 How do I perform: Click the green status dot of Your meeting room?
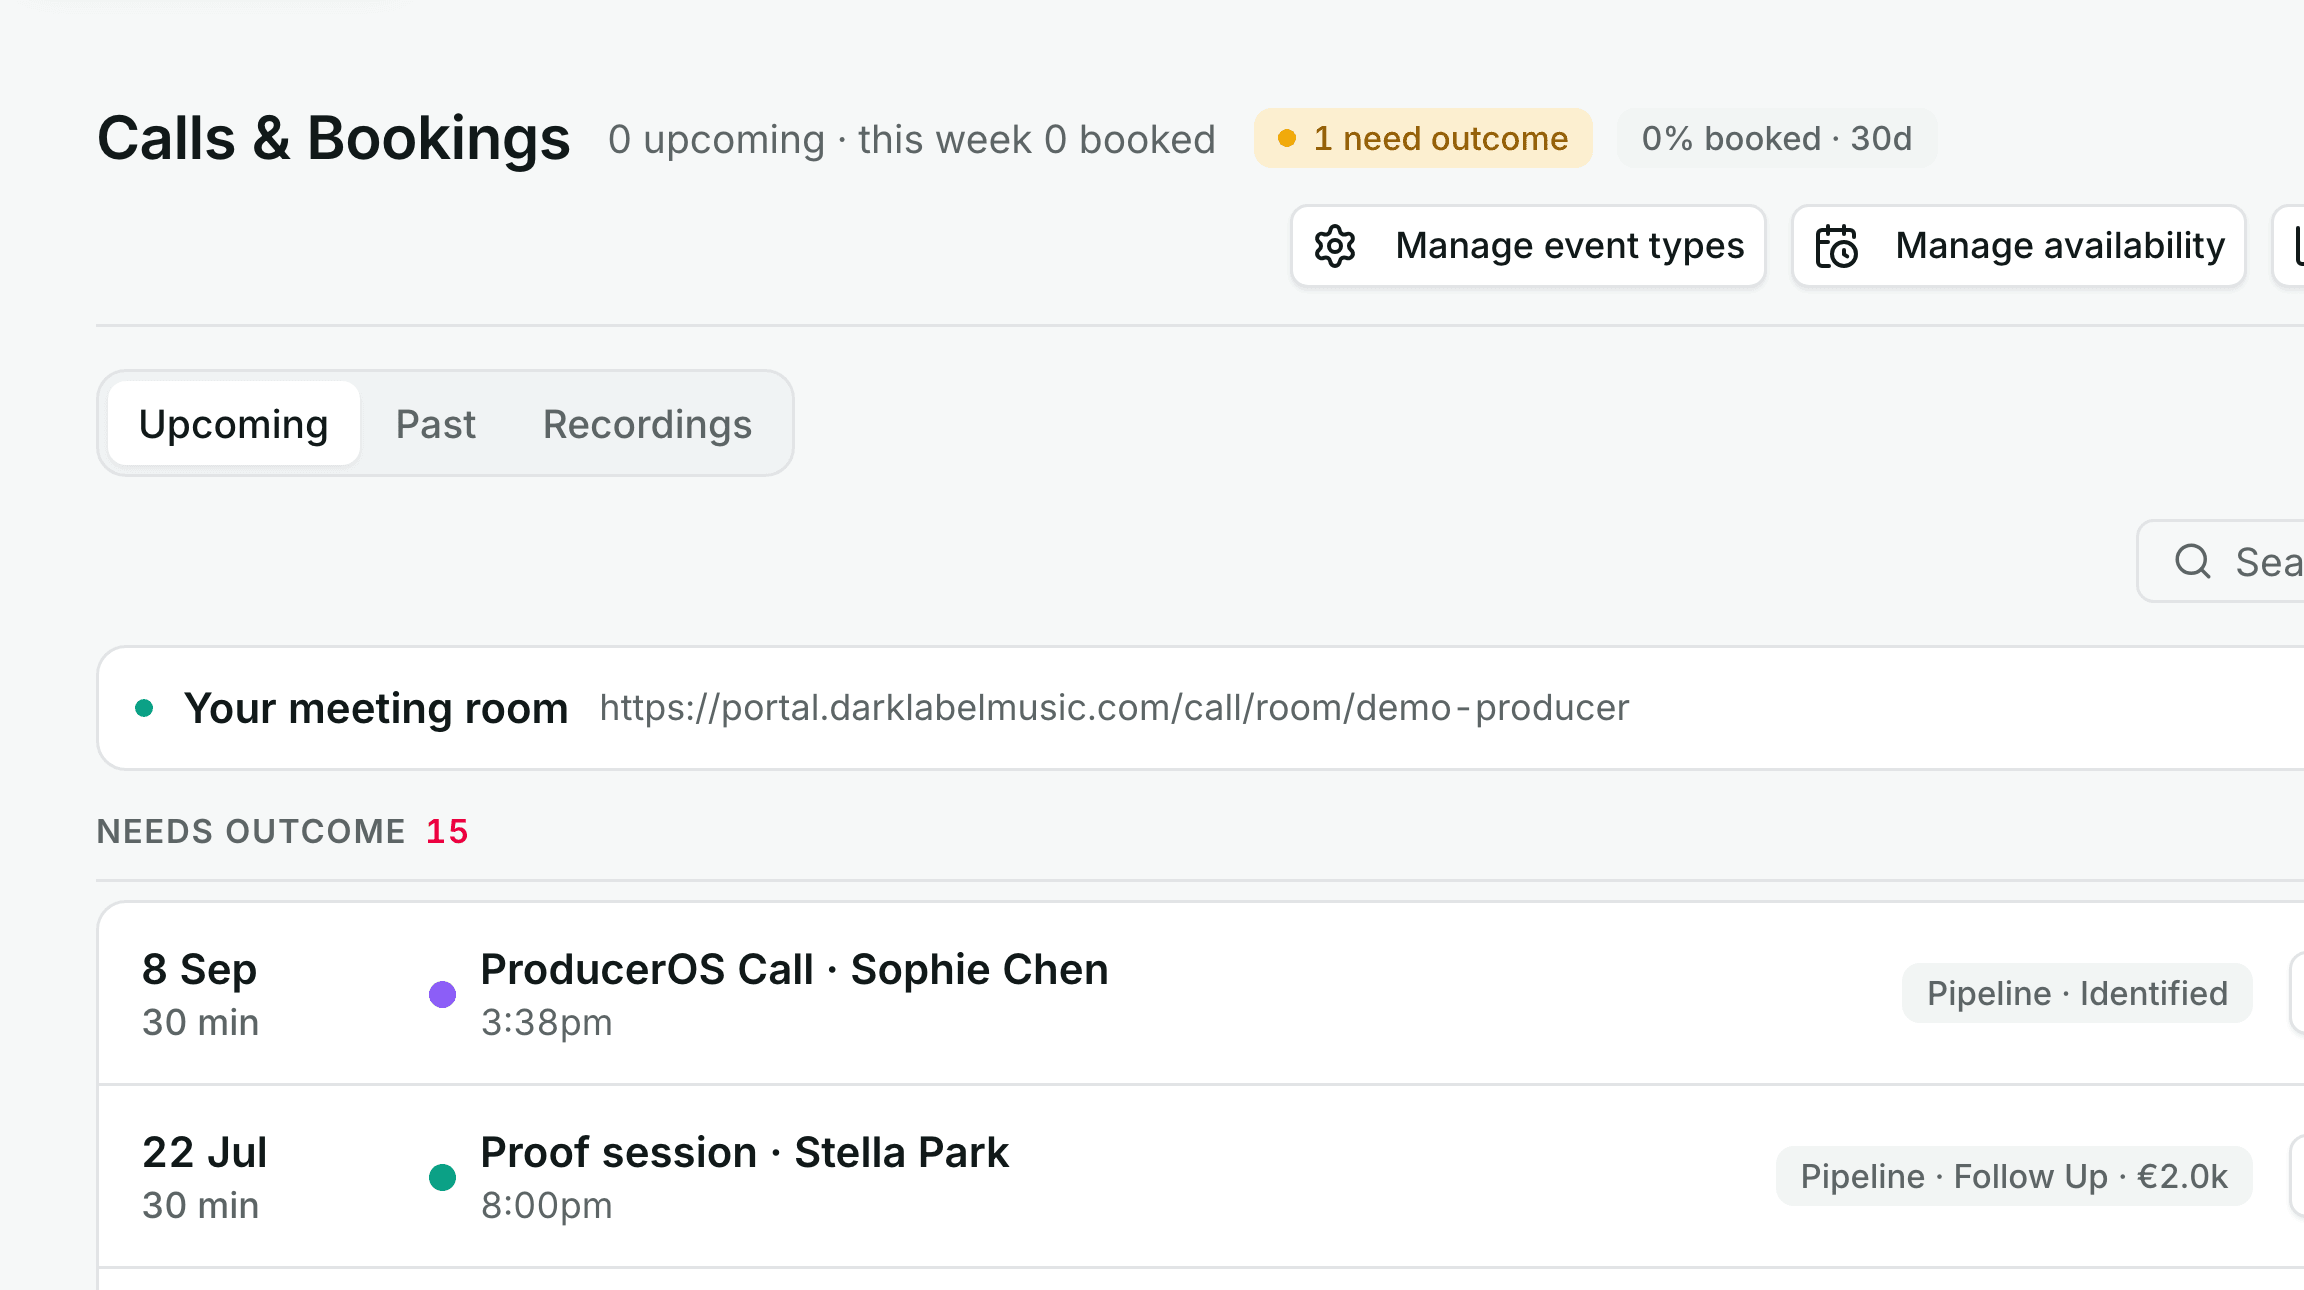point(144,708)
